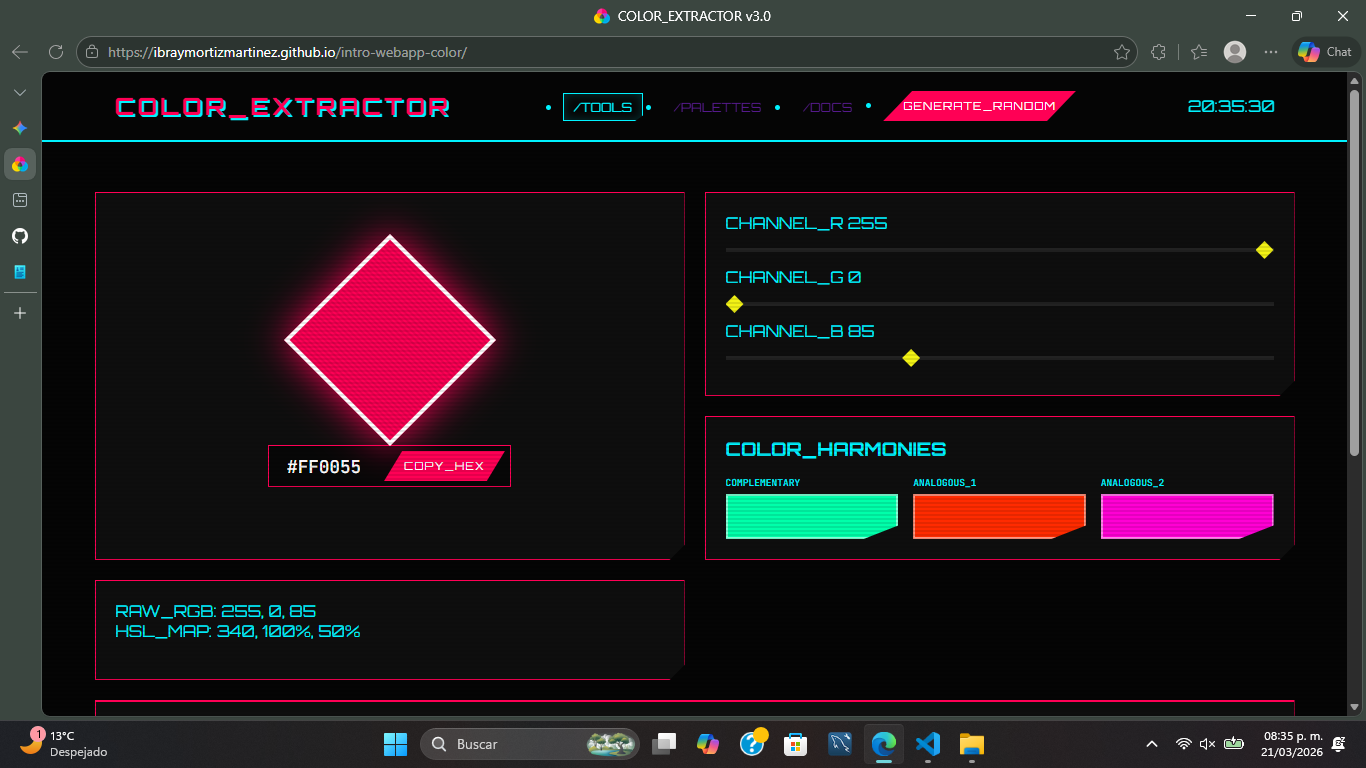Open the blue document icon in sidebar

click(x=19, y=271)
